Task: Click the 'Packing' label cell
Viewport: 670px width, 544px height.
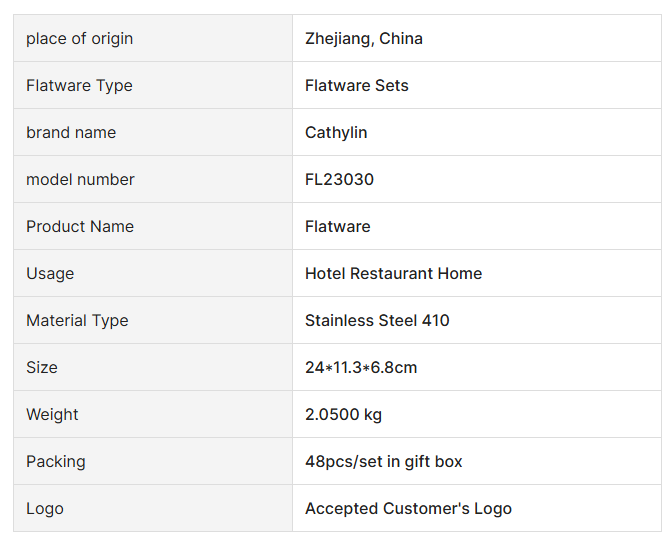Action: coord(56,462)
